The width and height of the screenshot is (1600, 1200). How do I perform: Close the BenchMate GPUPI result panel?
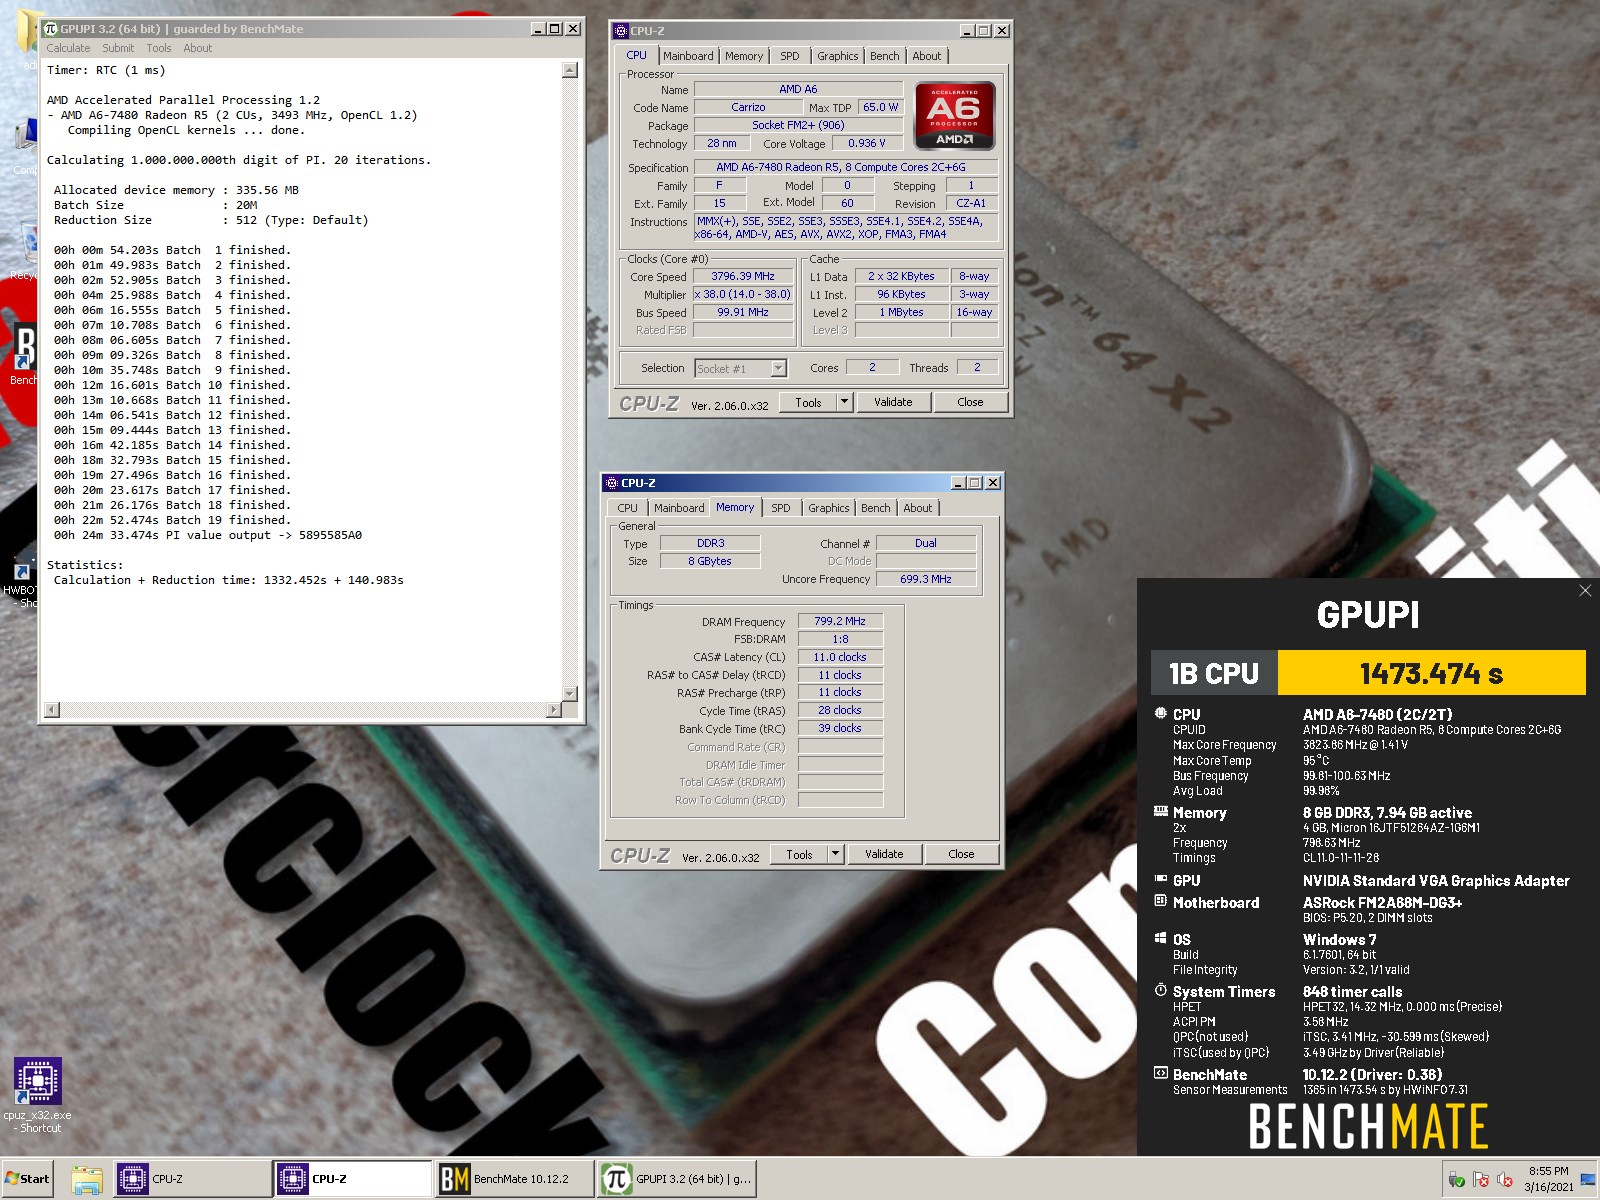coord(1585,591)
